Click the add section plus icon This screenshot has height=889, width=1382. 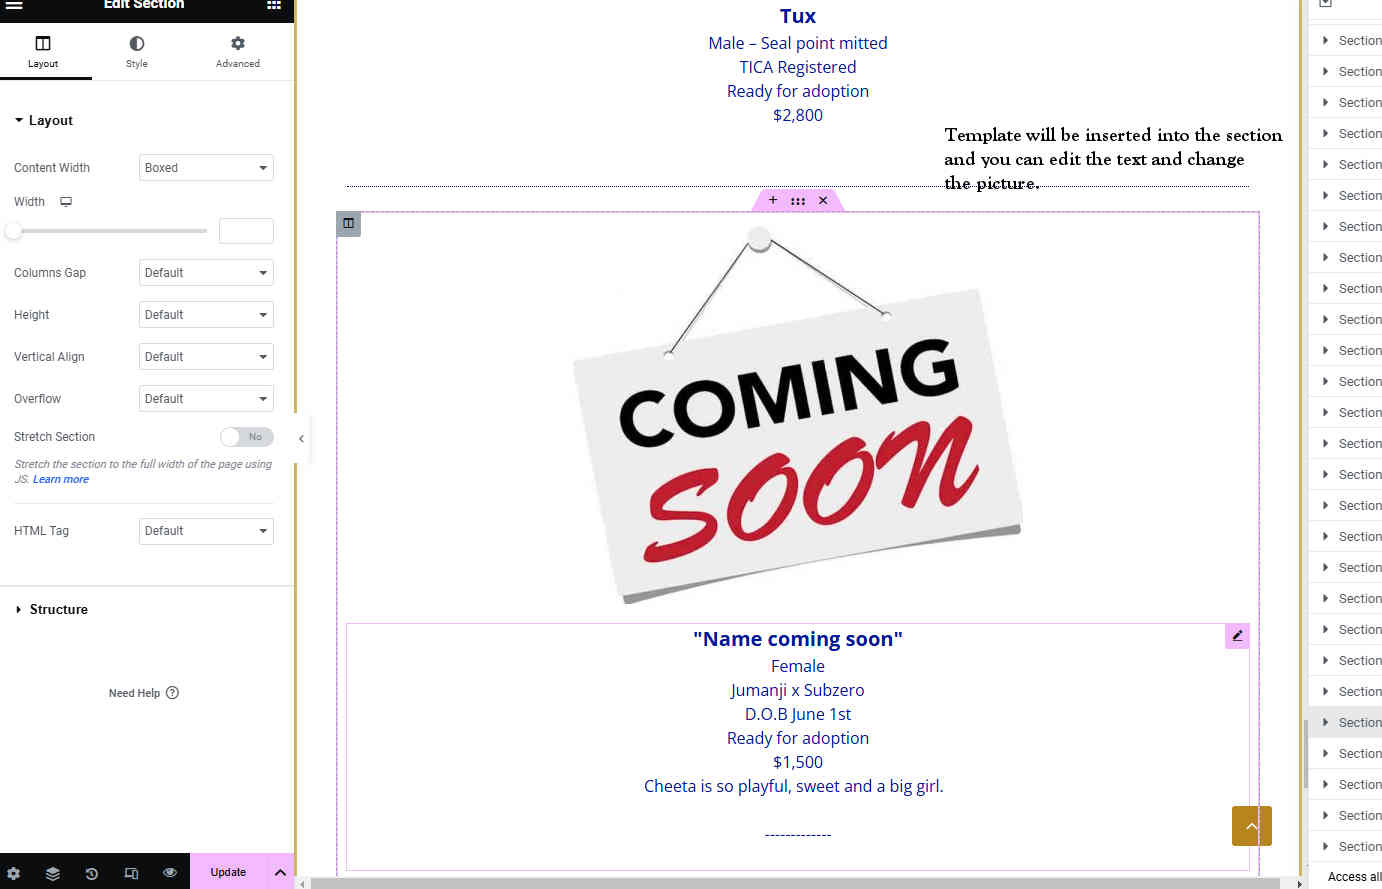coord(773,200)
